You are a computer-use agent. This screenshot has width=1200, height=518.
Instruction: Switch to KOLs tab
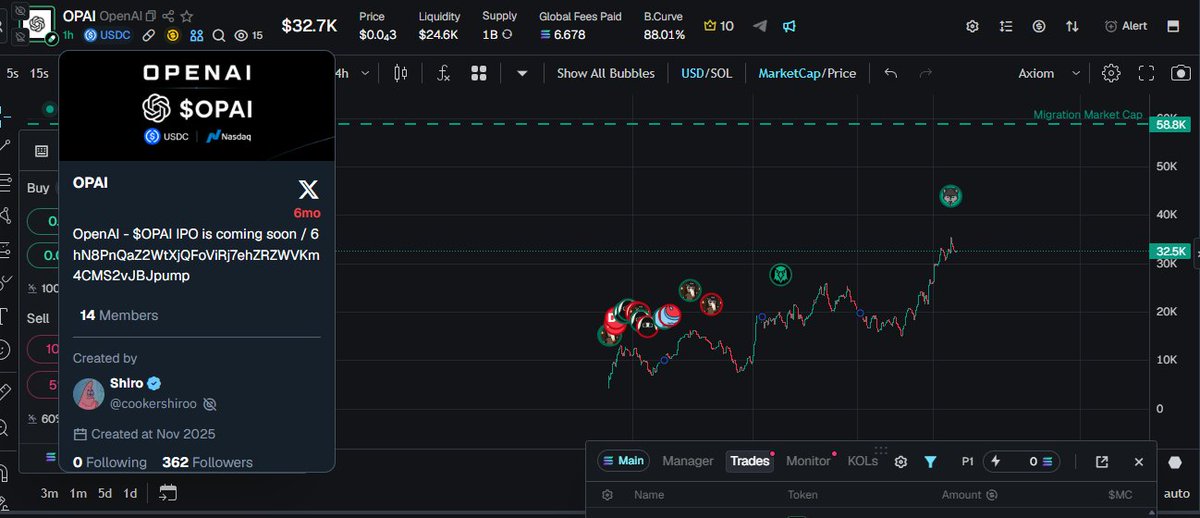862,461
